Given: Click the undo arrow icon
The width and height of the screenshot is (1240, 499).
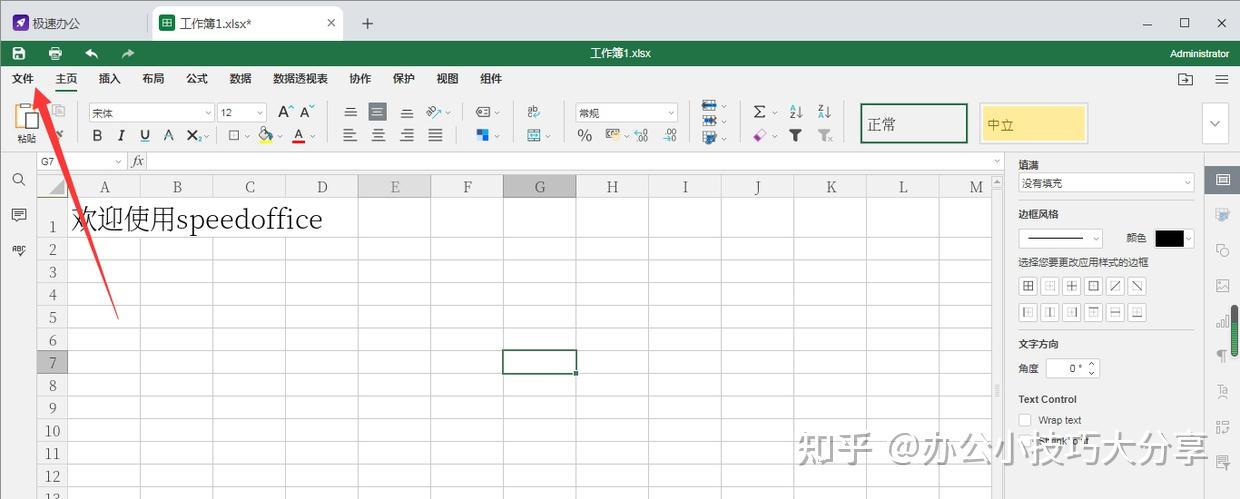Looking at the screenshot, I should coord(92,53).
